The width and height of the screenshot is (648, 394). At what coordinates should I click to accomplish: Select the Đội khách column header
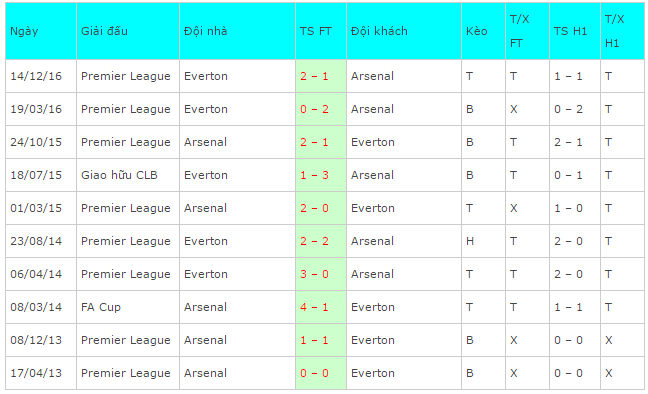(x=404, y=31)
